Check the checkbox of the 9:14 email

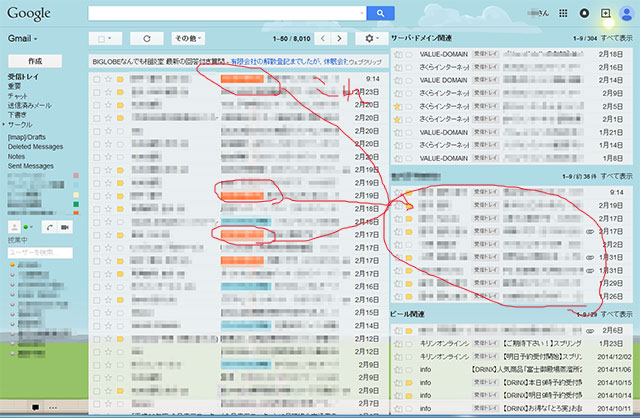[x=97, y=79]
